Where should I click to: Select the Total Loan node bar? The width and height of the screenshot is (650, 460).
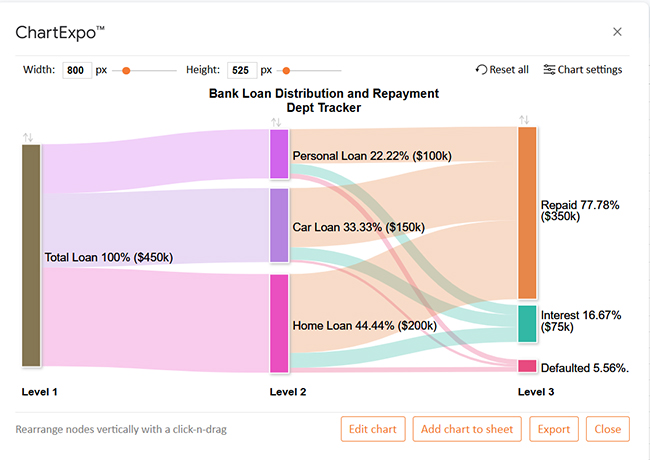[31, 255]
